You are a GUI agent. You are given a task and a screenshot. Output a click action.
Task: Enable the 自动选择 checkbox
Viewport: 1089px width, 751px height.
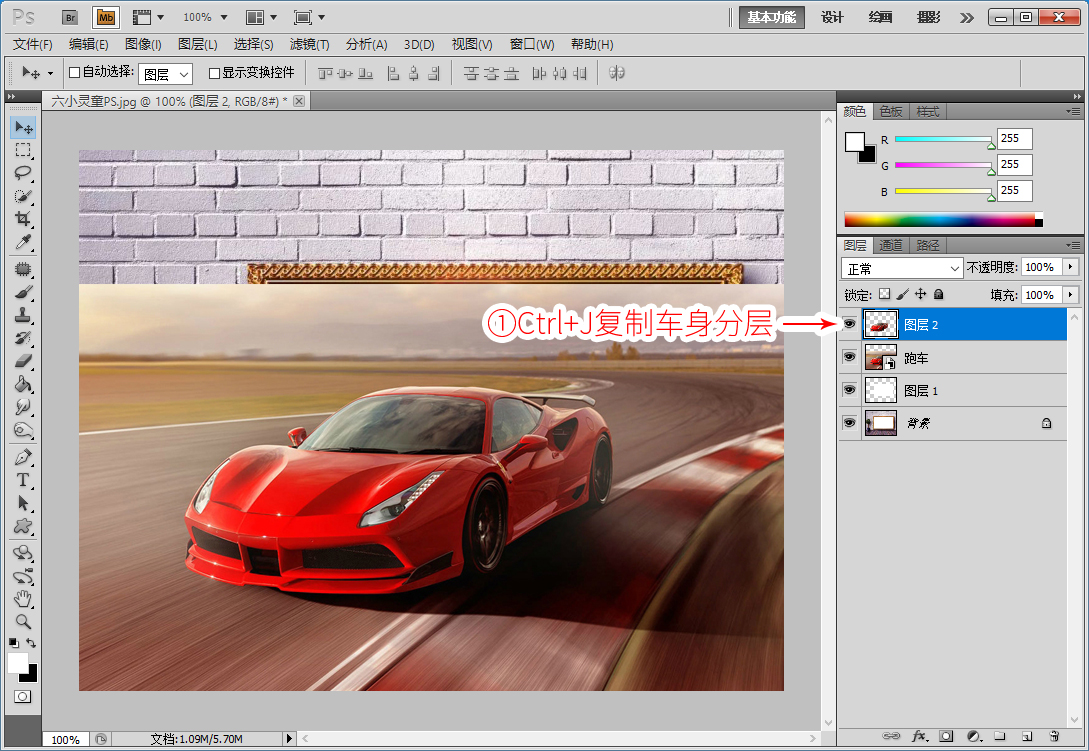click(x=74, y=72)
